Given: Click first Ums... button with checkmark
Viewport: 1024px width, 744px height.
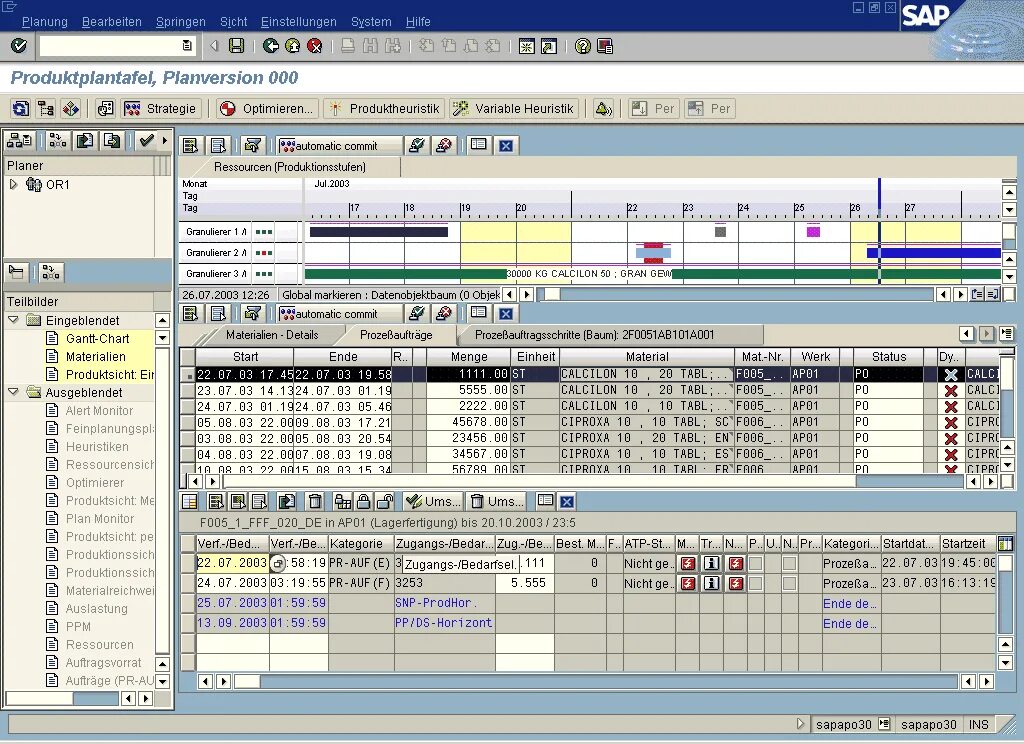Looking at the screenshot, I should click(x=432, y=502).
